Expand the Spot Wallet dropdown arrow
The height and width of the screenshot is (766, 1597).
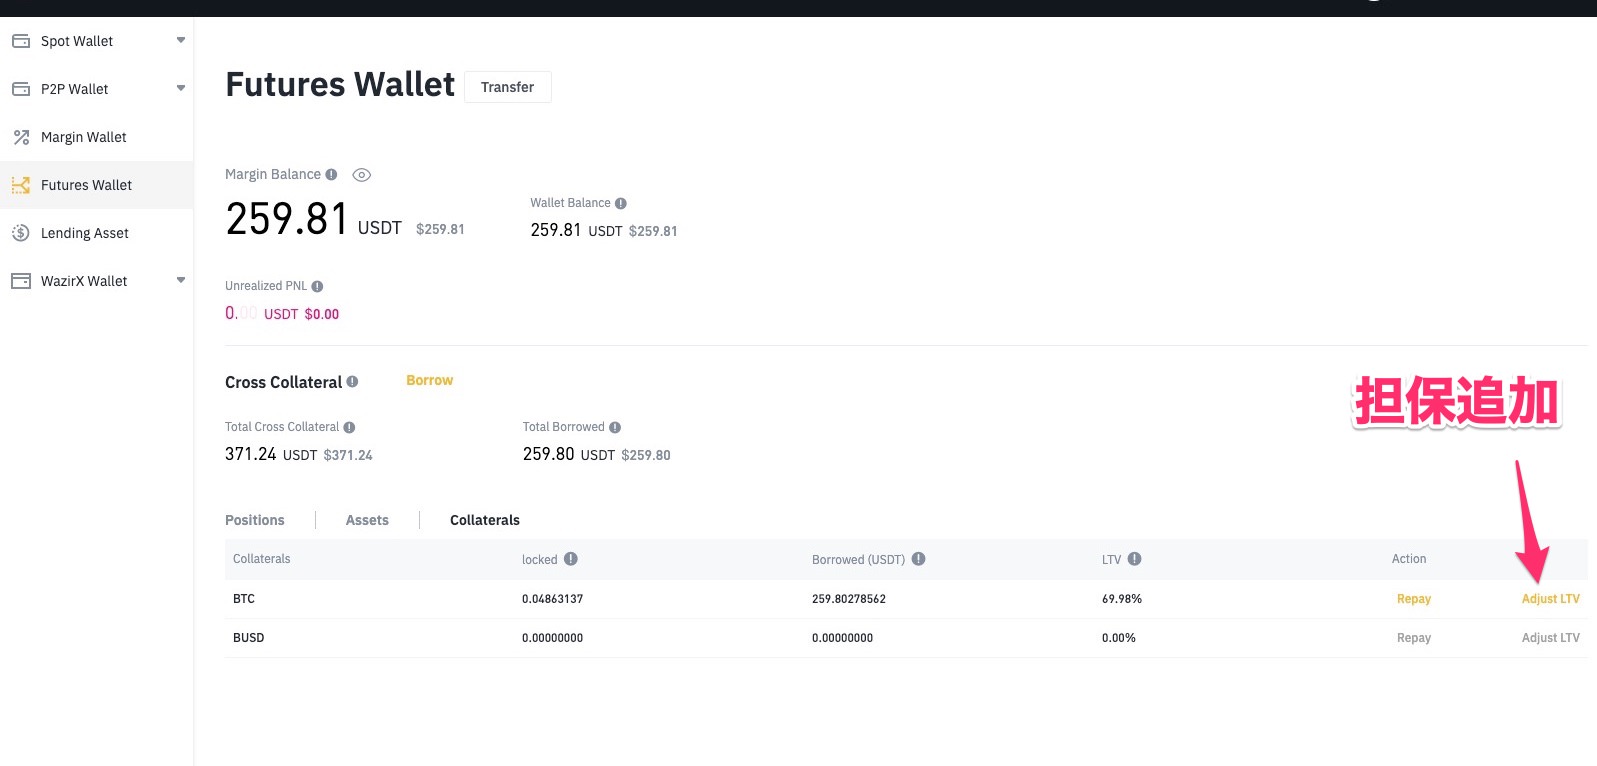click(x=181, y=40)
